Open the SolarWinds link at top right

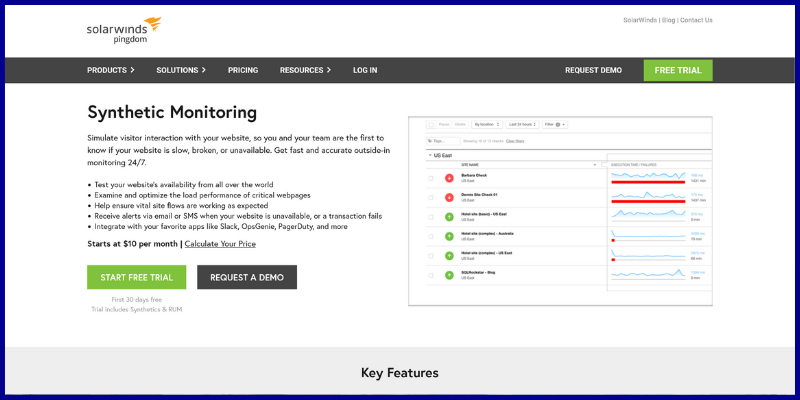tap(640, 20)
